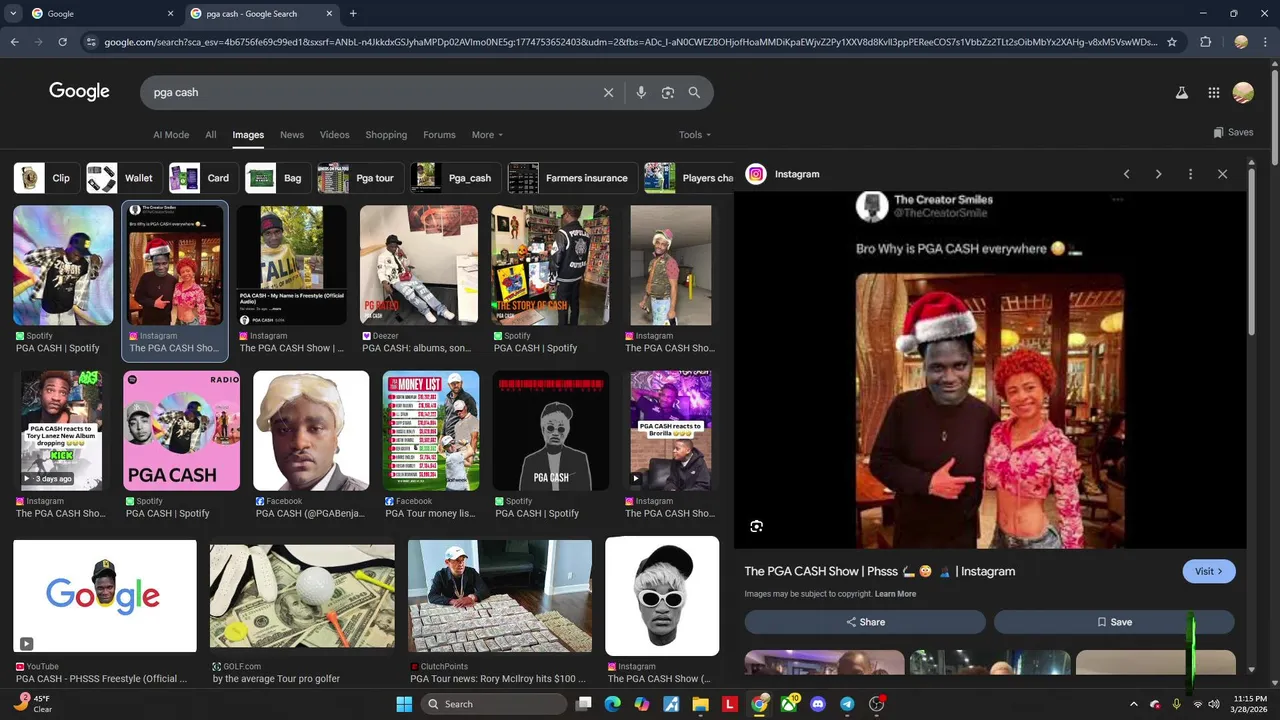Open the Windows Start menu

click(x=404, y=704)
